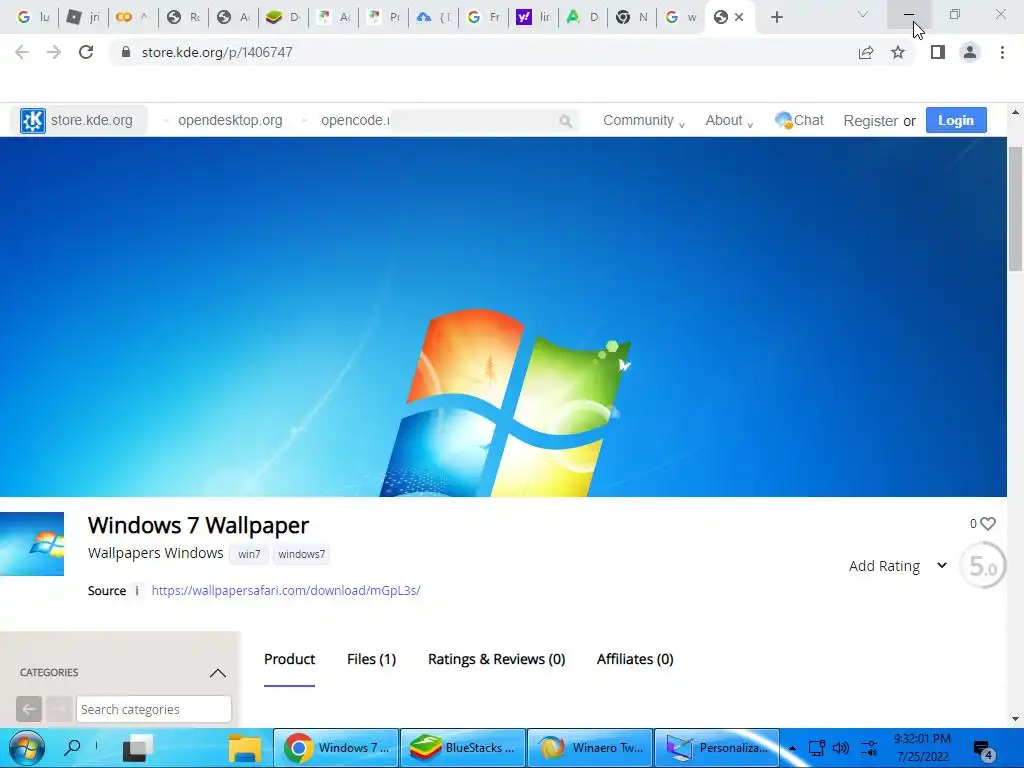The width and height of the screenshot is (1024, 768).
Task: Click the Register link
Action: tap(870, 121)
